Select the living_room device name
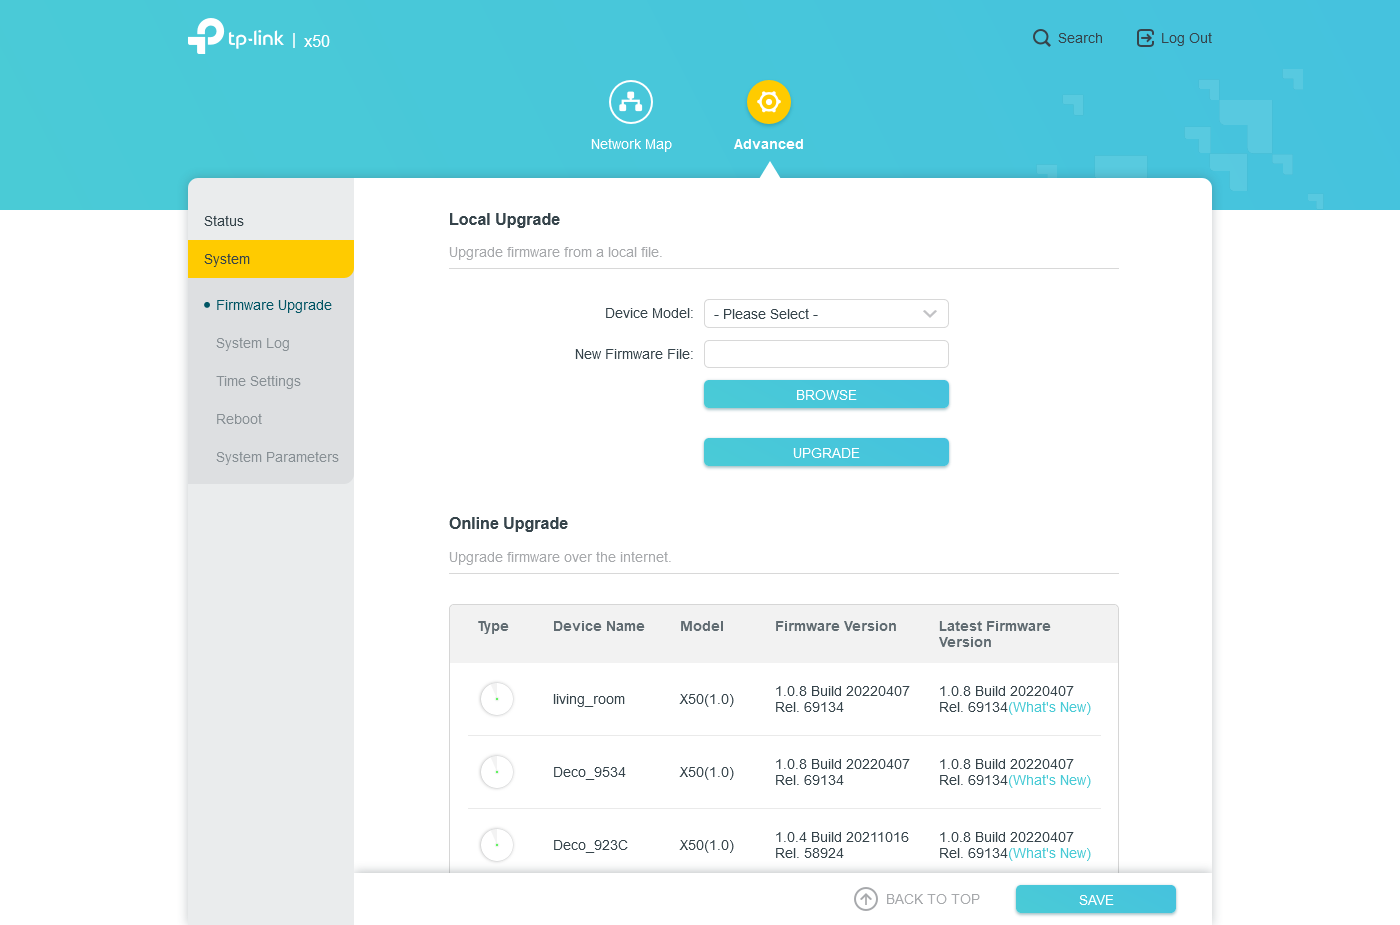Viewport: 1400px width, 925px height. (x=589, y=699)
